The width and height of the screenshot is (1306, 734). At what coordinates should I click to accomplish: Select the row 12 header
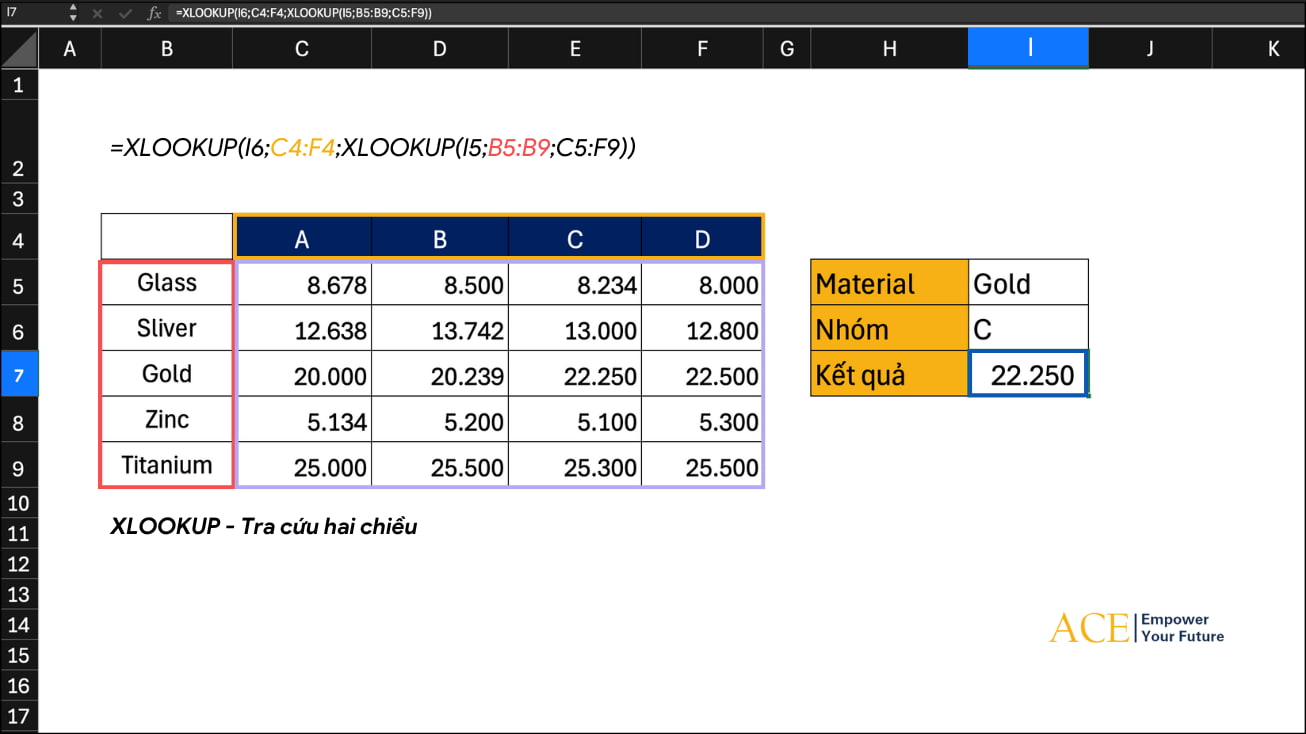click(18, 564)
